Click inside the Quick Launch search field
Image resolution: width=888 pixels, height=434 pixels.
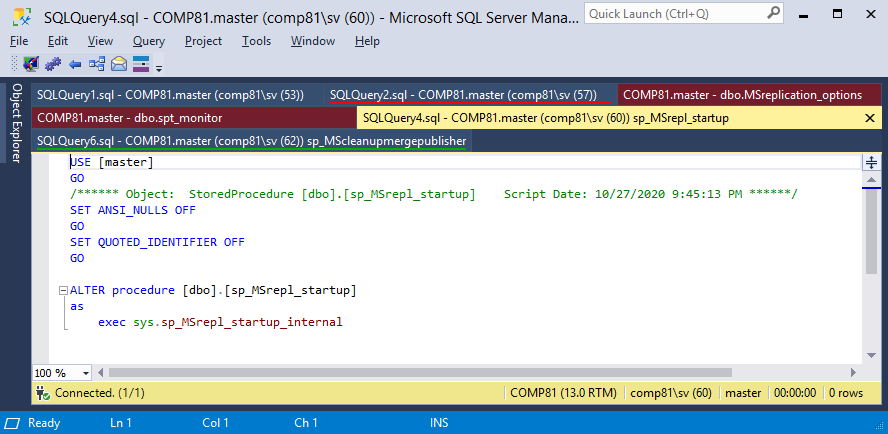(674, 13)
